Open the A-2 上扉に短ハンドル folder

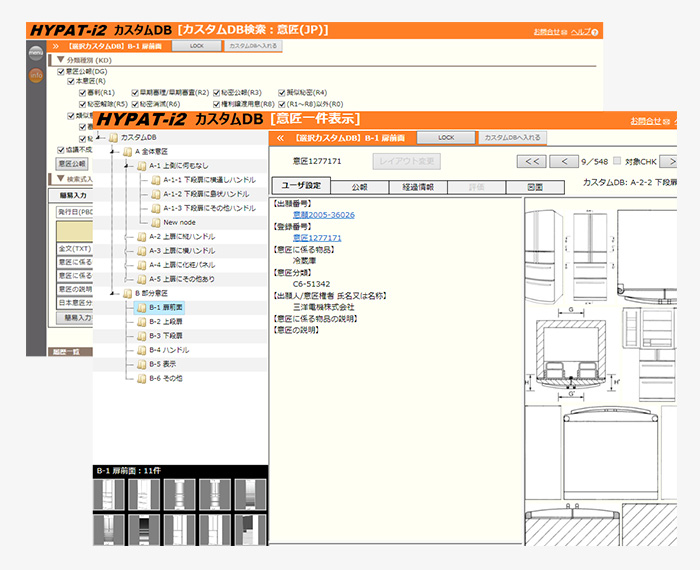coord(141,236)
